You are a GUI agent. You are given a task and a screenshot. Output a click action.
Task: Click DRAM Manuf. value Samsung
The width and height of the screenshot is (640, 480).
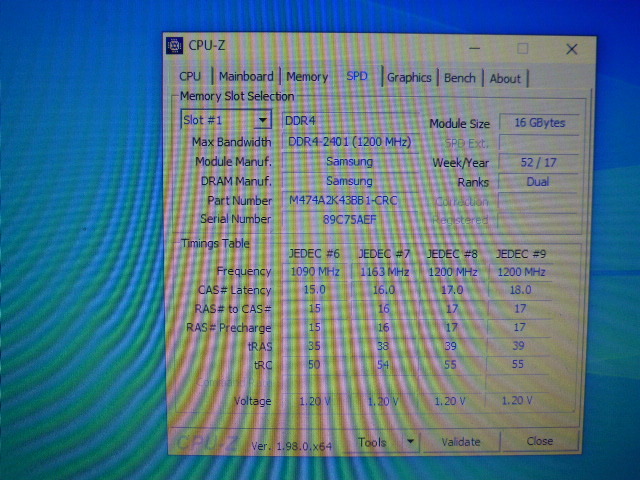click(x=349, y=181)
